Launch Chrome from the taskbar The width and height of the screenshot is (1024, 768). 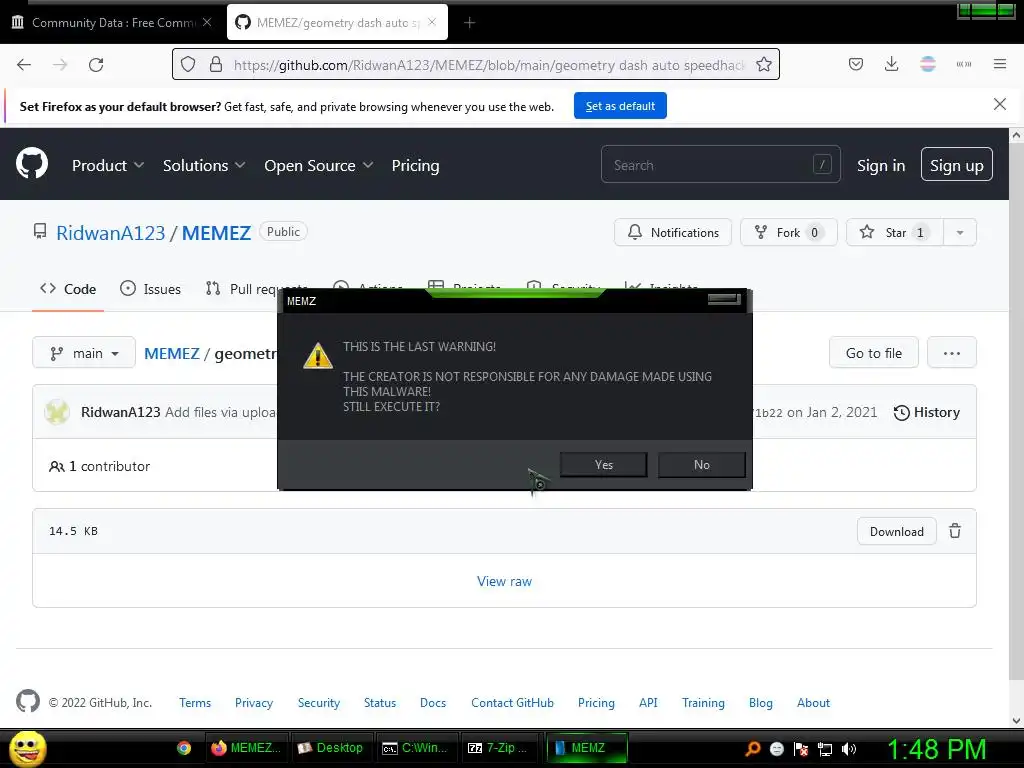[184, 748]
